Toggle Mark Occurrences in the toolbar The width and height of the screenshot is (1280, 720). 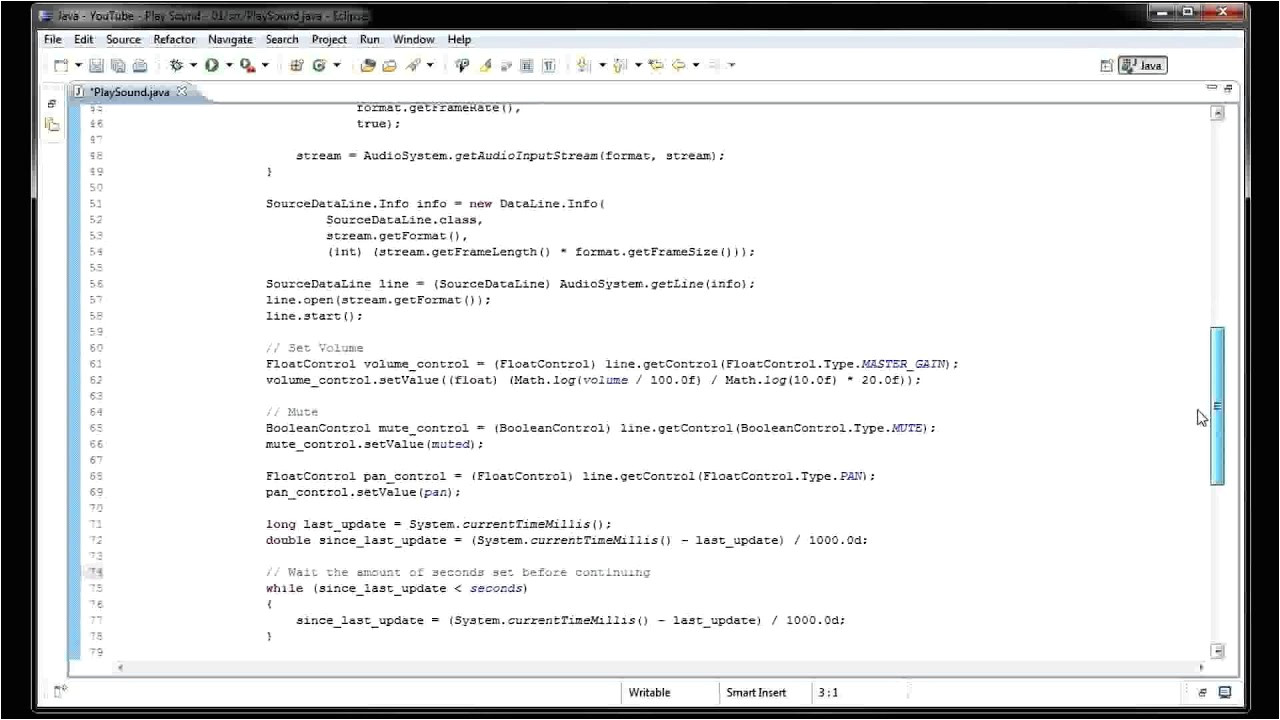[486, 66]
